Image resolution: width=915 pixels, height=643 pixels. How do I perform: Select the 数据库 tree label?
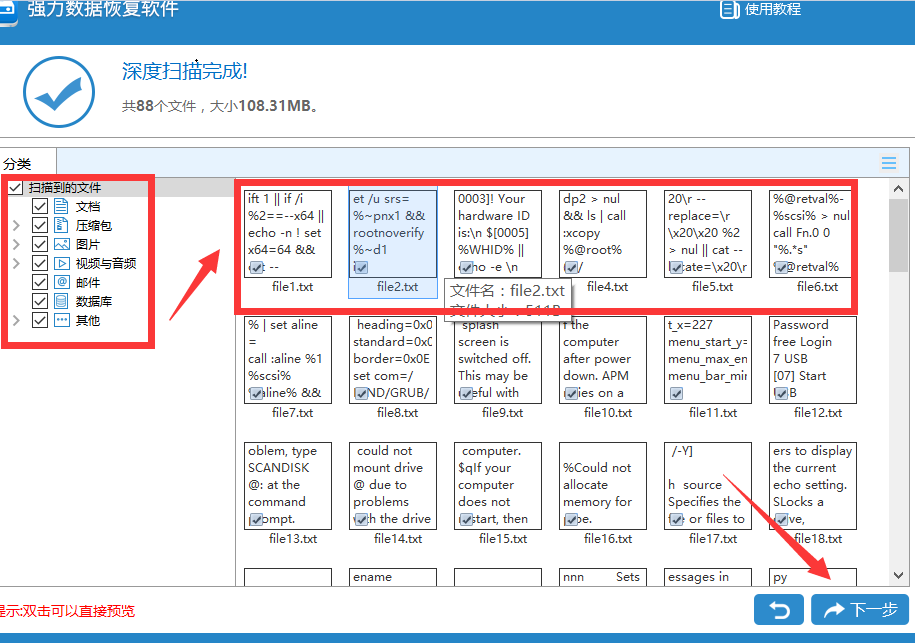tap(93, 302)
